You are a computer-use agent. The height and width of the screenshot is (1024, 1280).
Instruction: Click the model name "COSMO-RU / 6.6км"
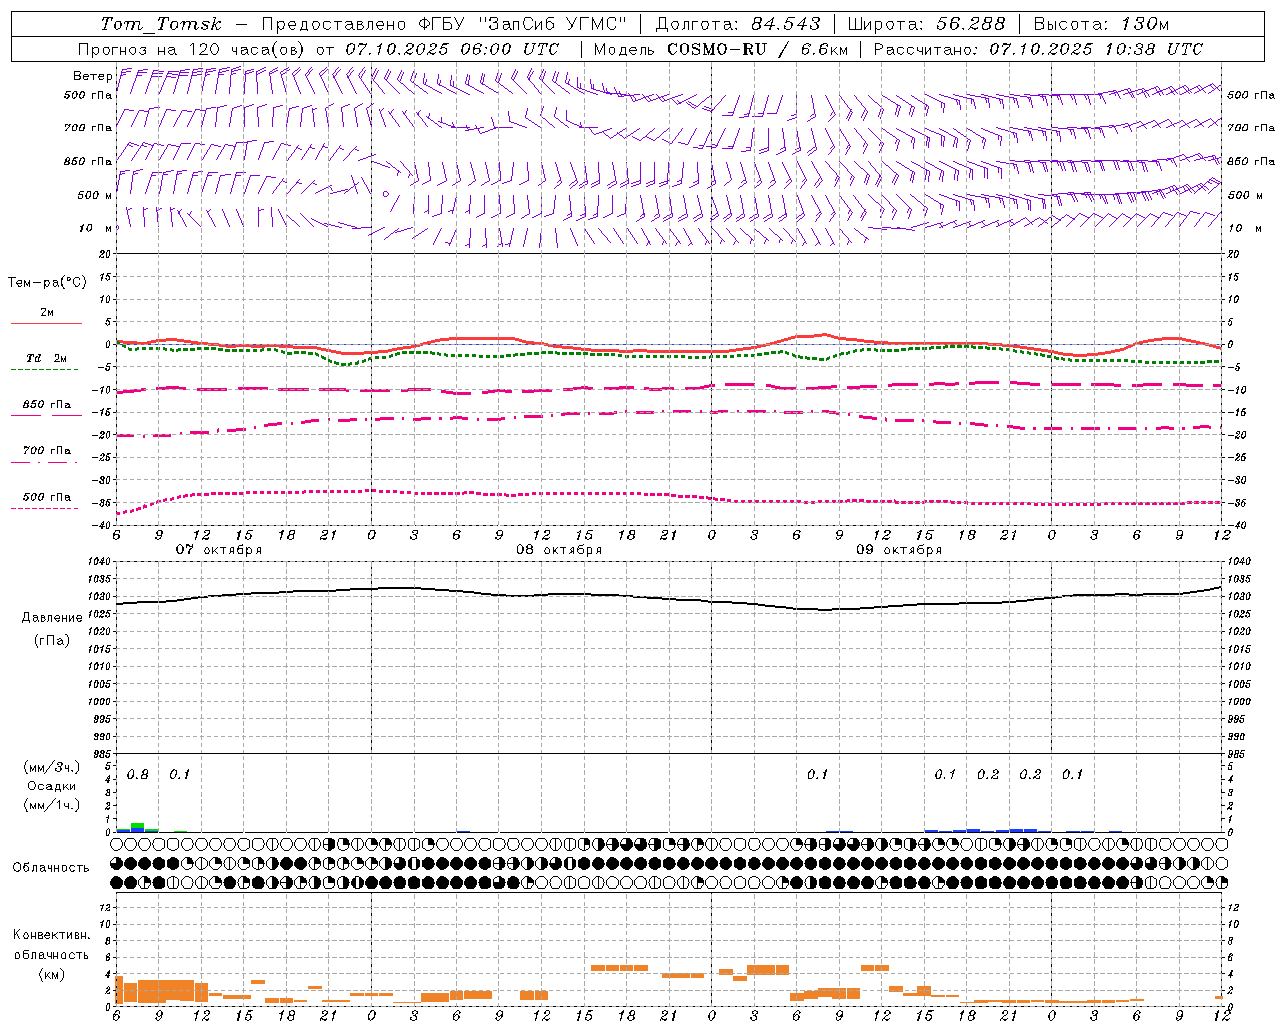[757, 49]
